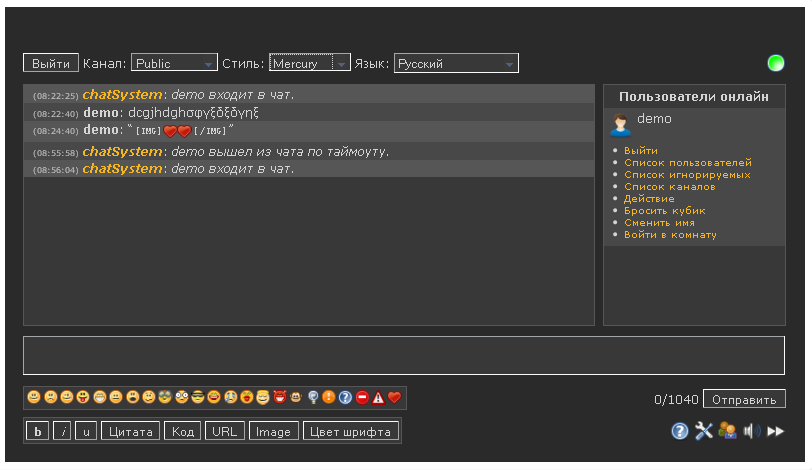Insert link with URL button

coord(225,431)
